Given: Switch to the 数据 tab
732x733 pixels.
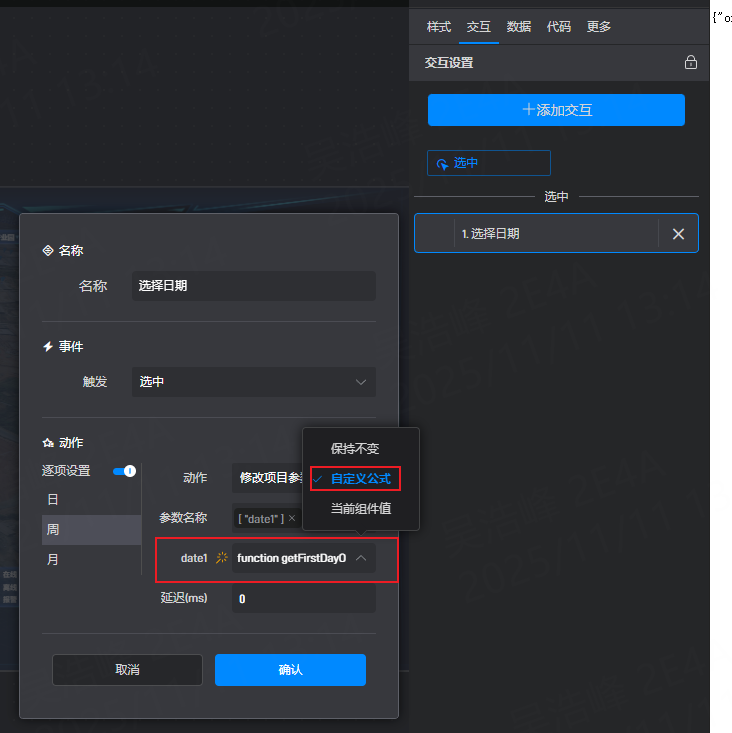Looking at the screenshot, I should 519,27.
